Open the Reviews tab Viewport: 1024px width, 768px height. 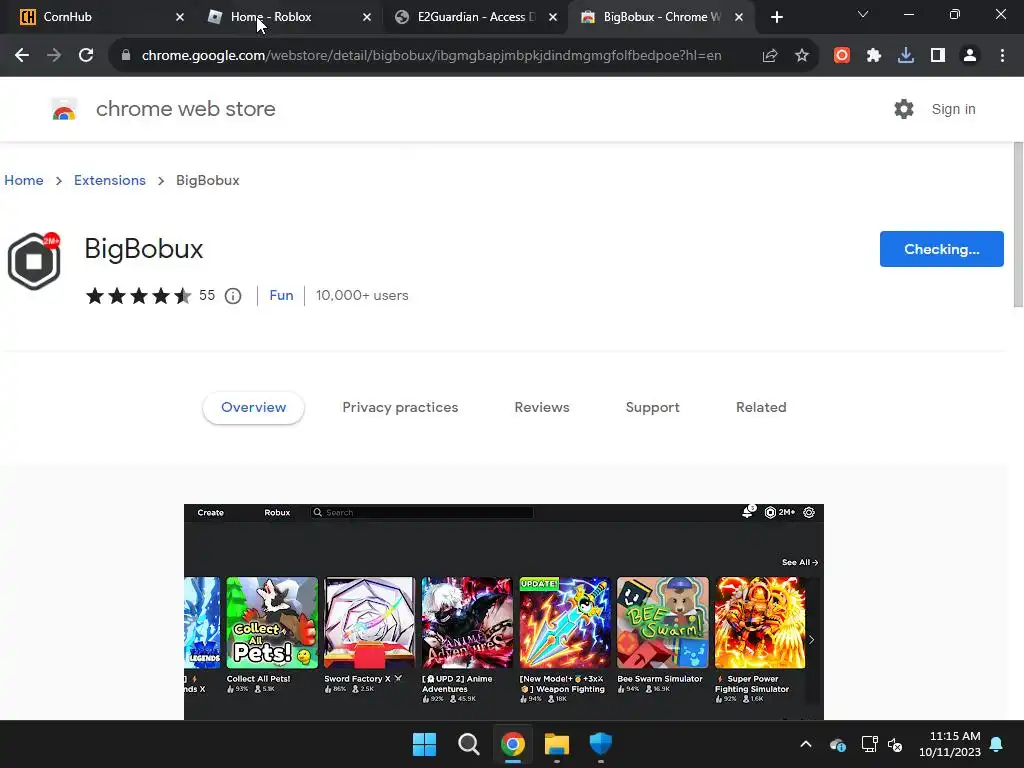(x=542, y=408)
